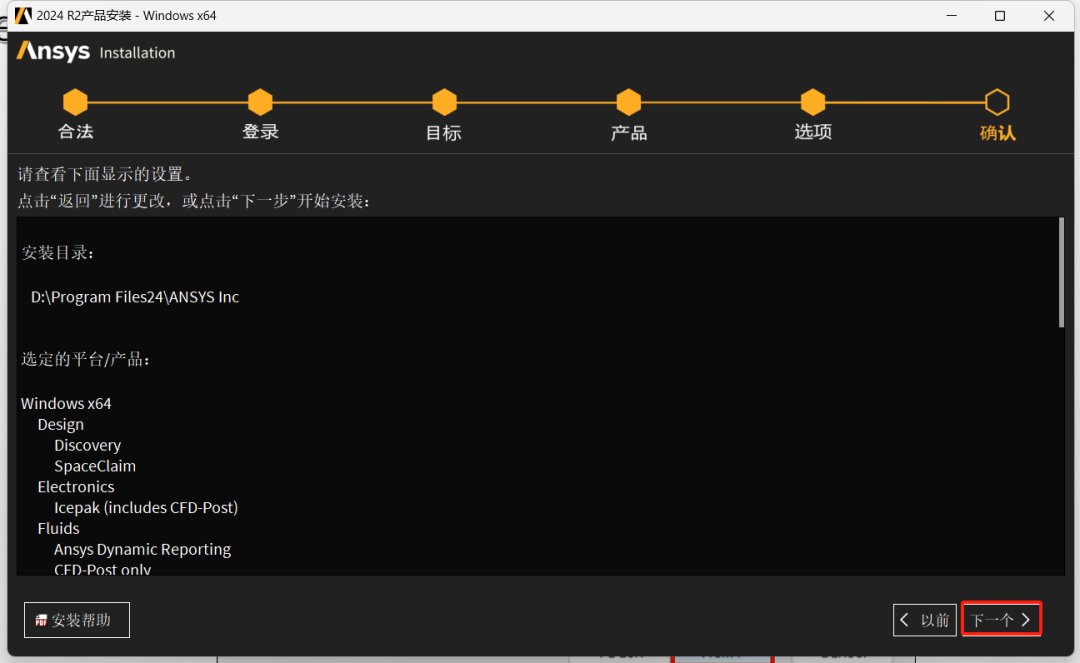Click the Installation header text

pos(137,53)
